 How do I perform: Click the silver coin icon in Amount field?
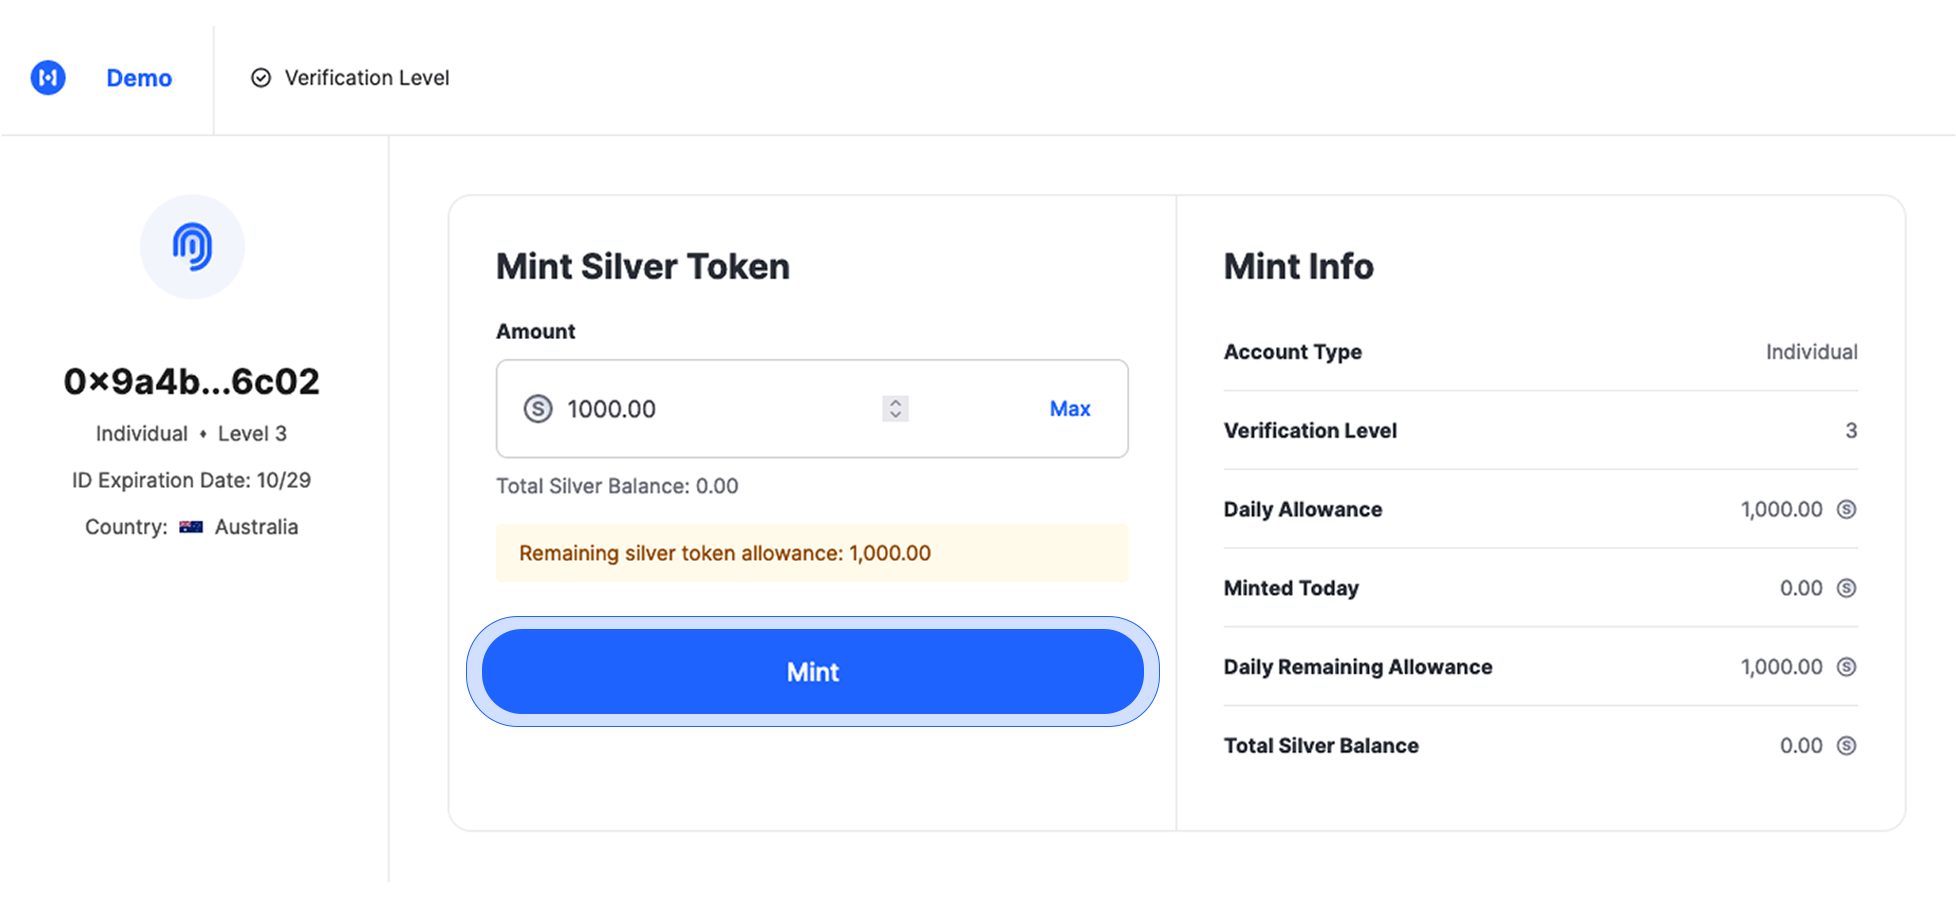coord(538,409)
